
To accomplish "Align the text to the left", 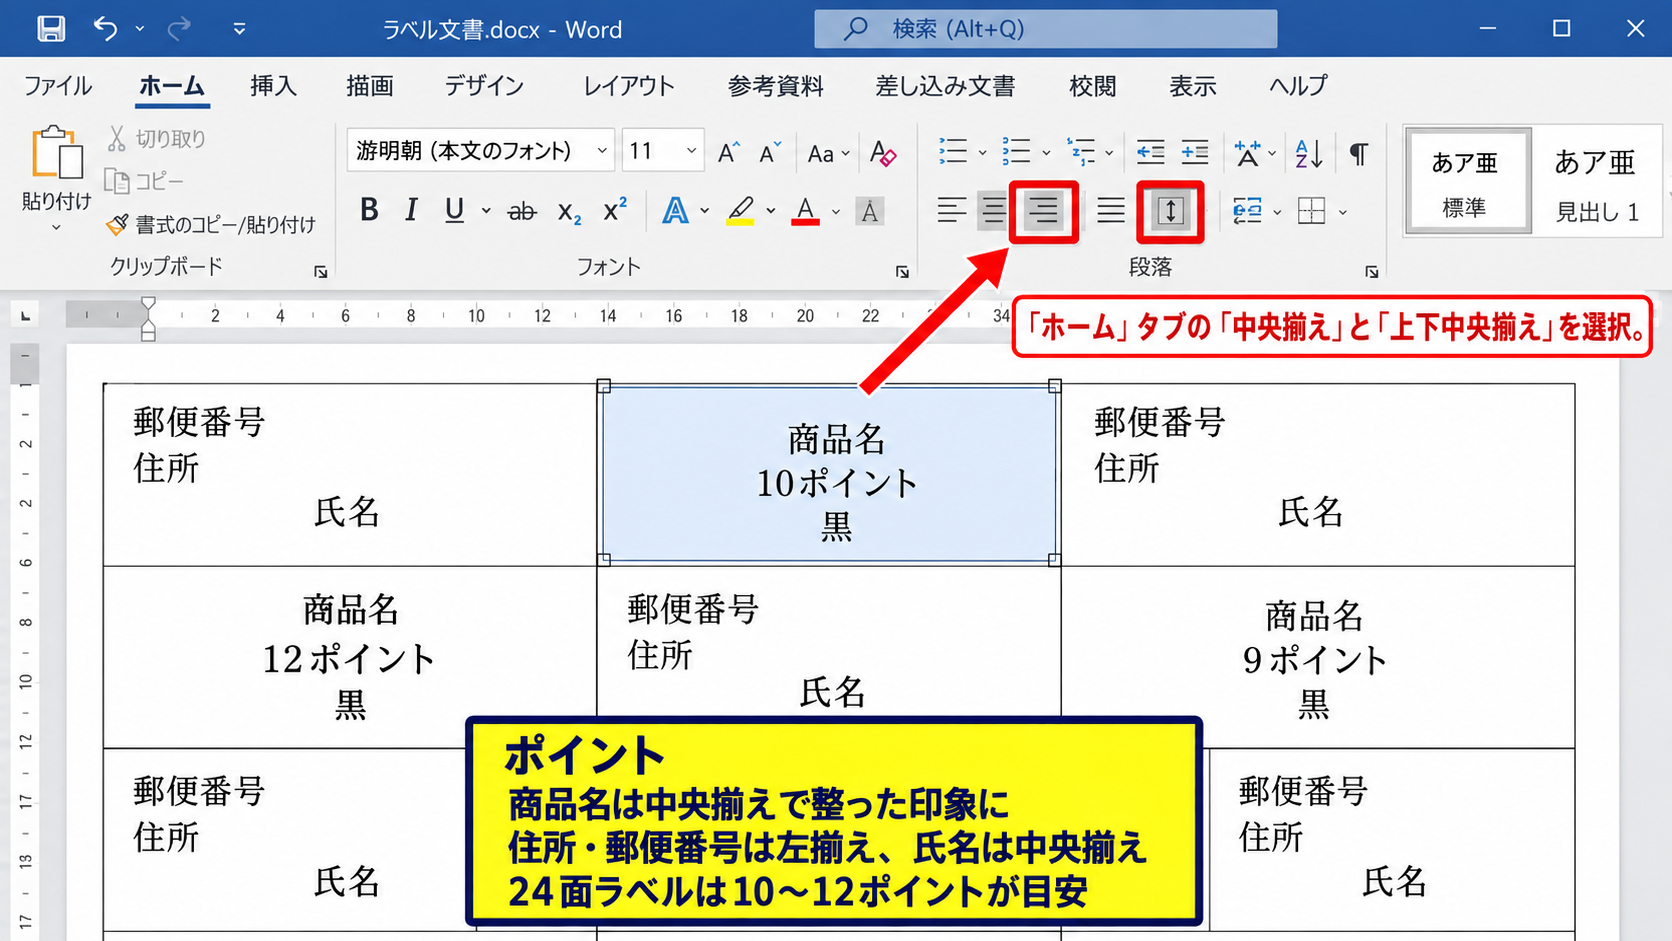I will point(951,211).
